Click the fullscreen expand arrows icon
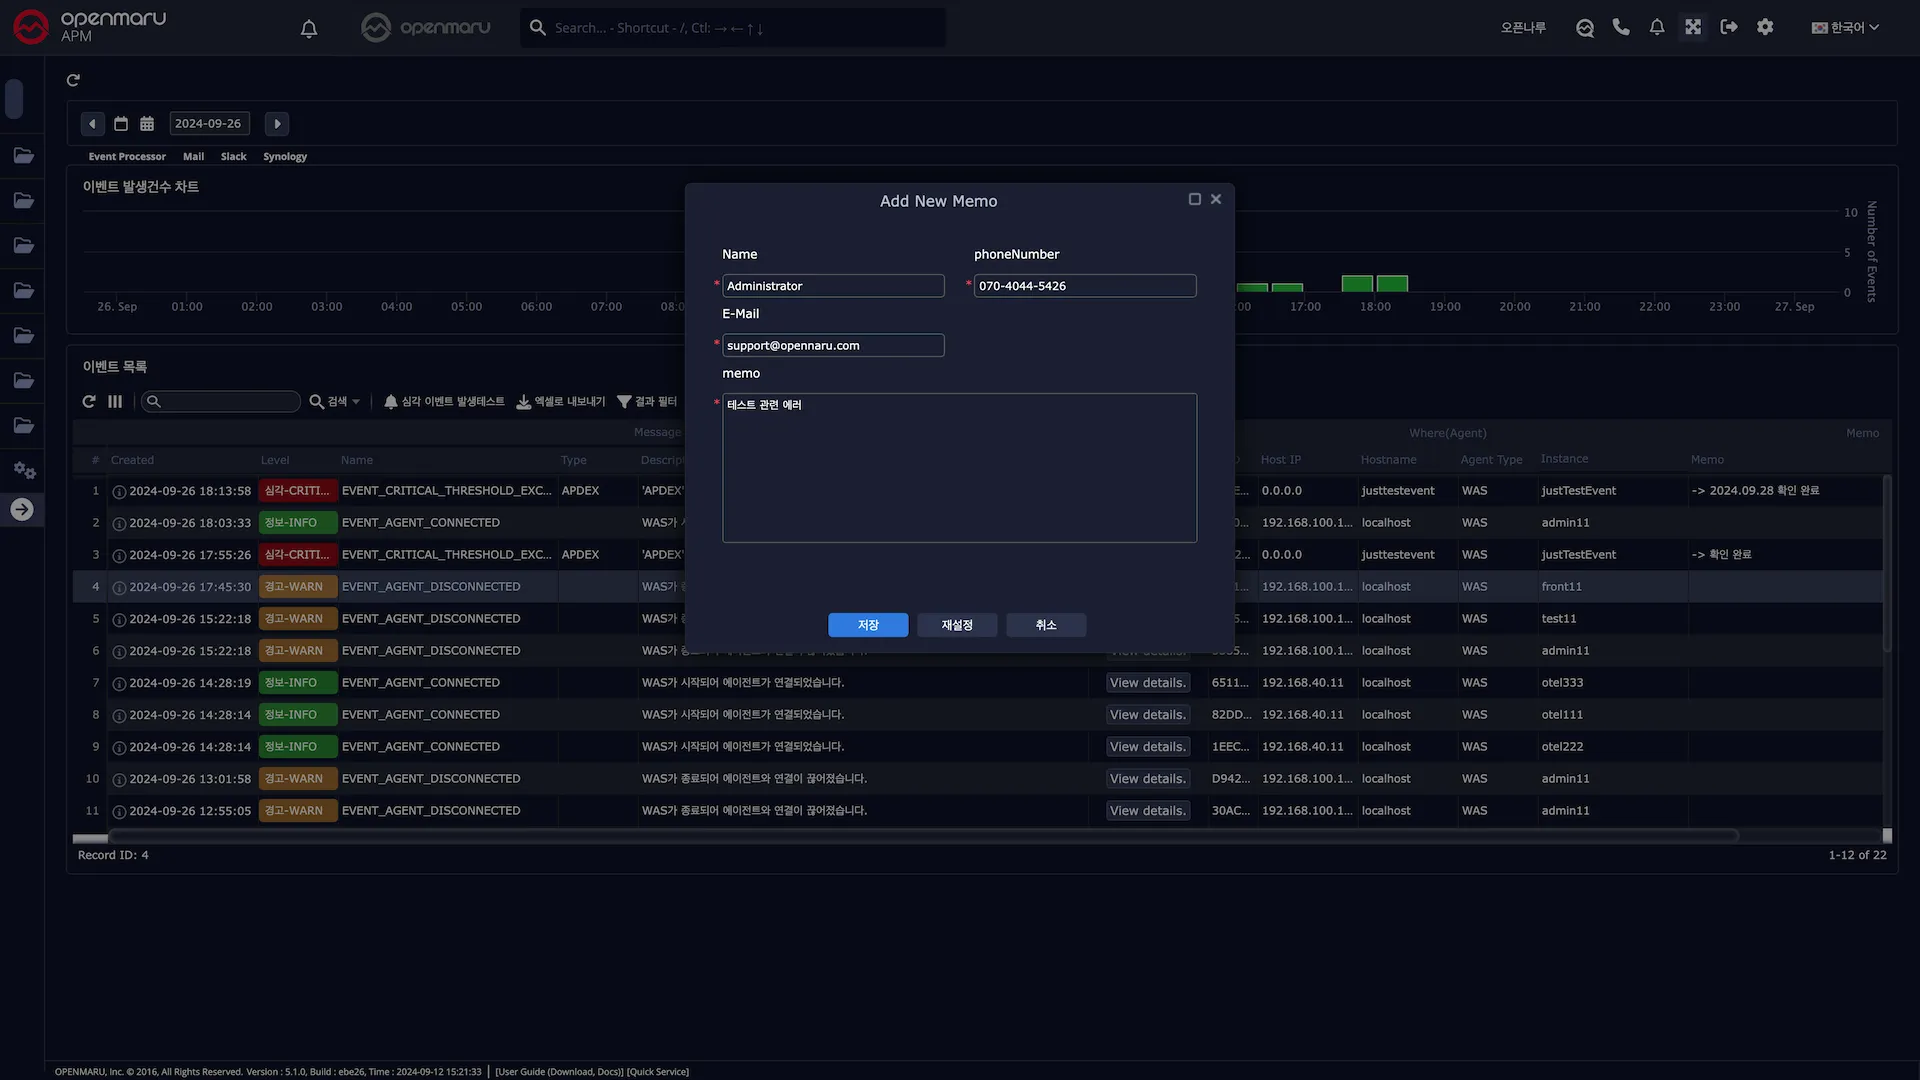The width and height of the screenshot is (1920, 1080). pos(1693,27)
